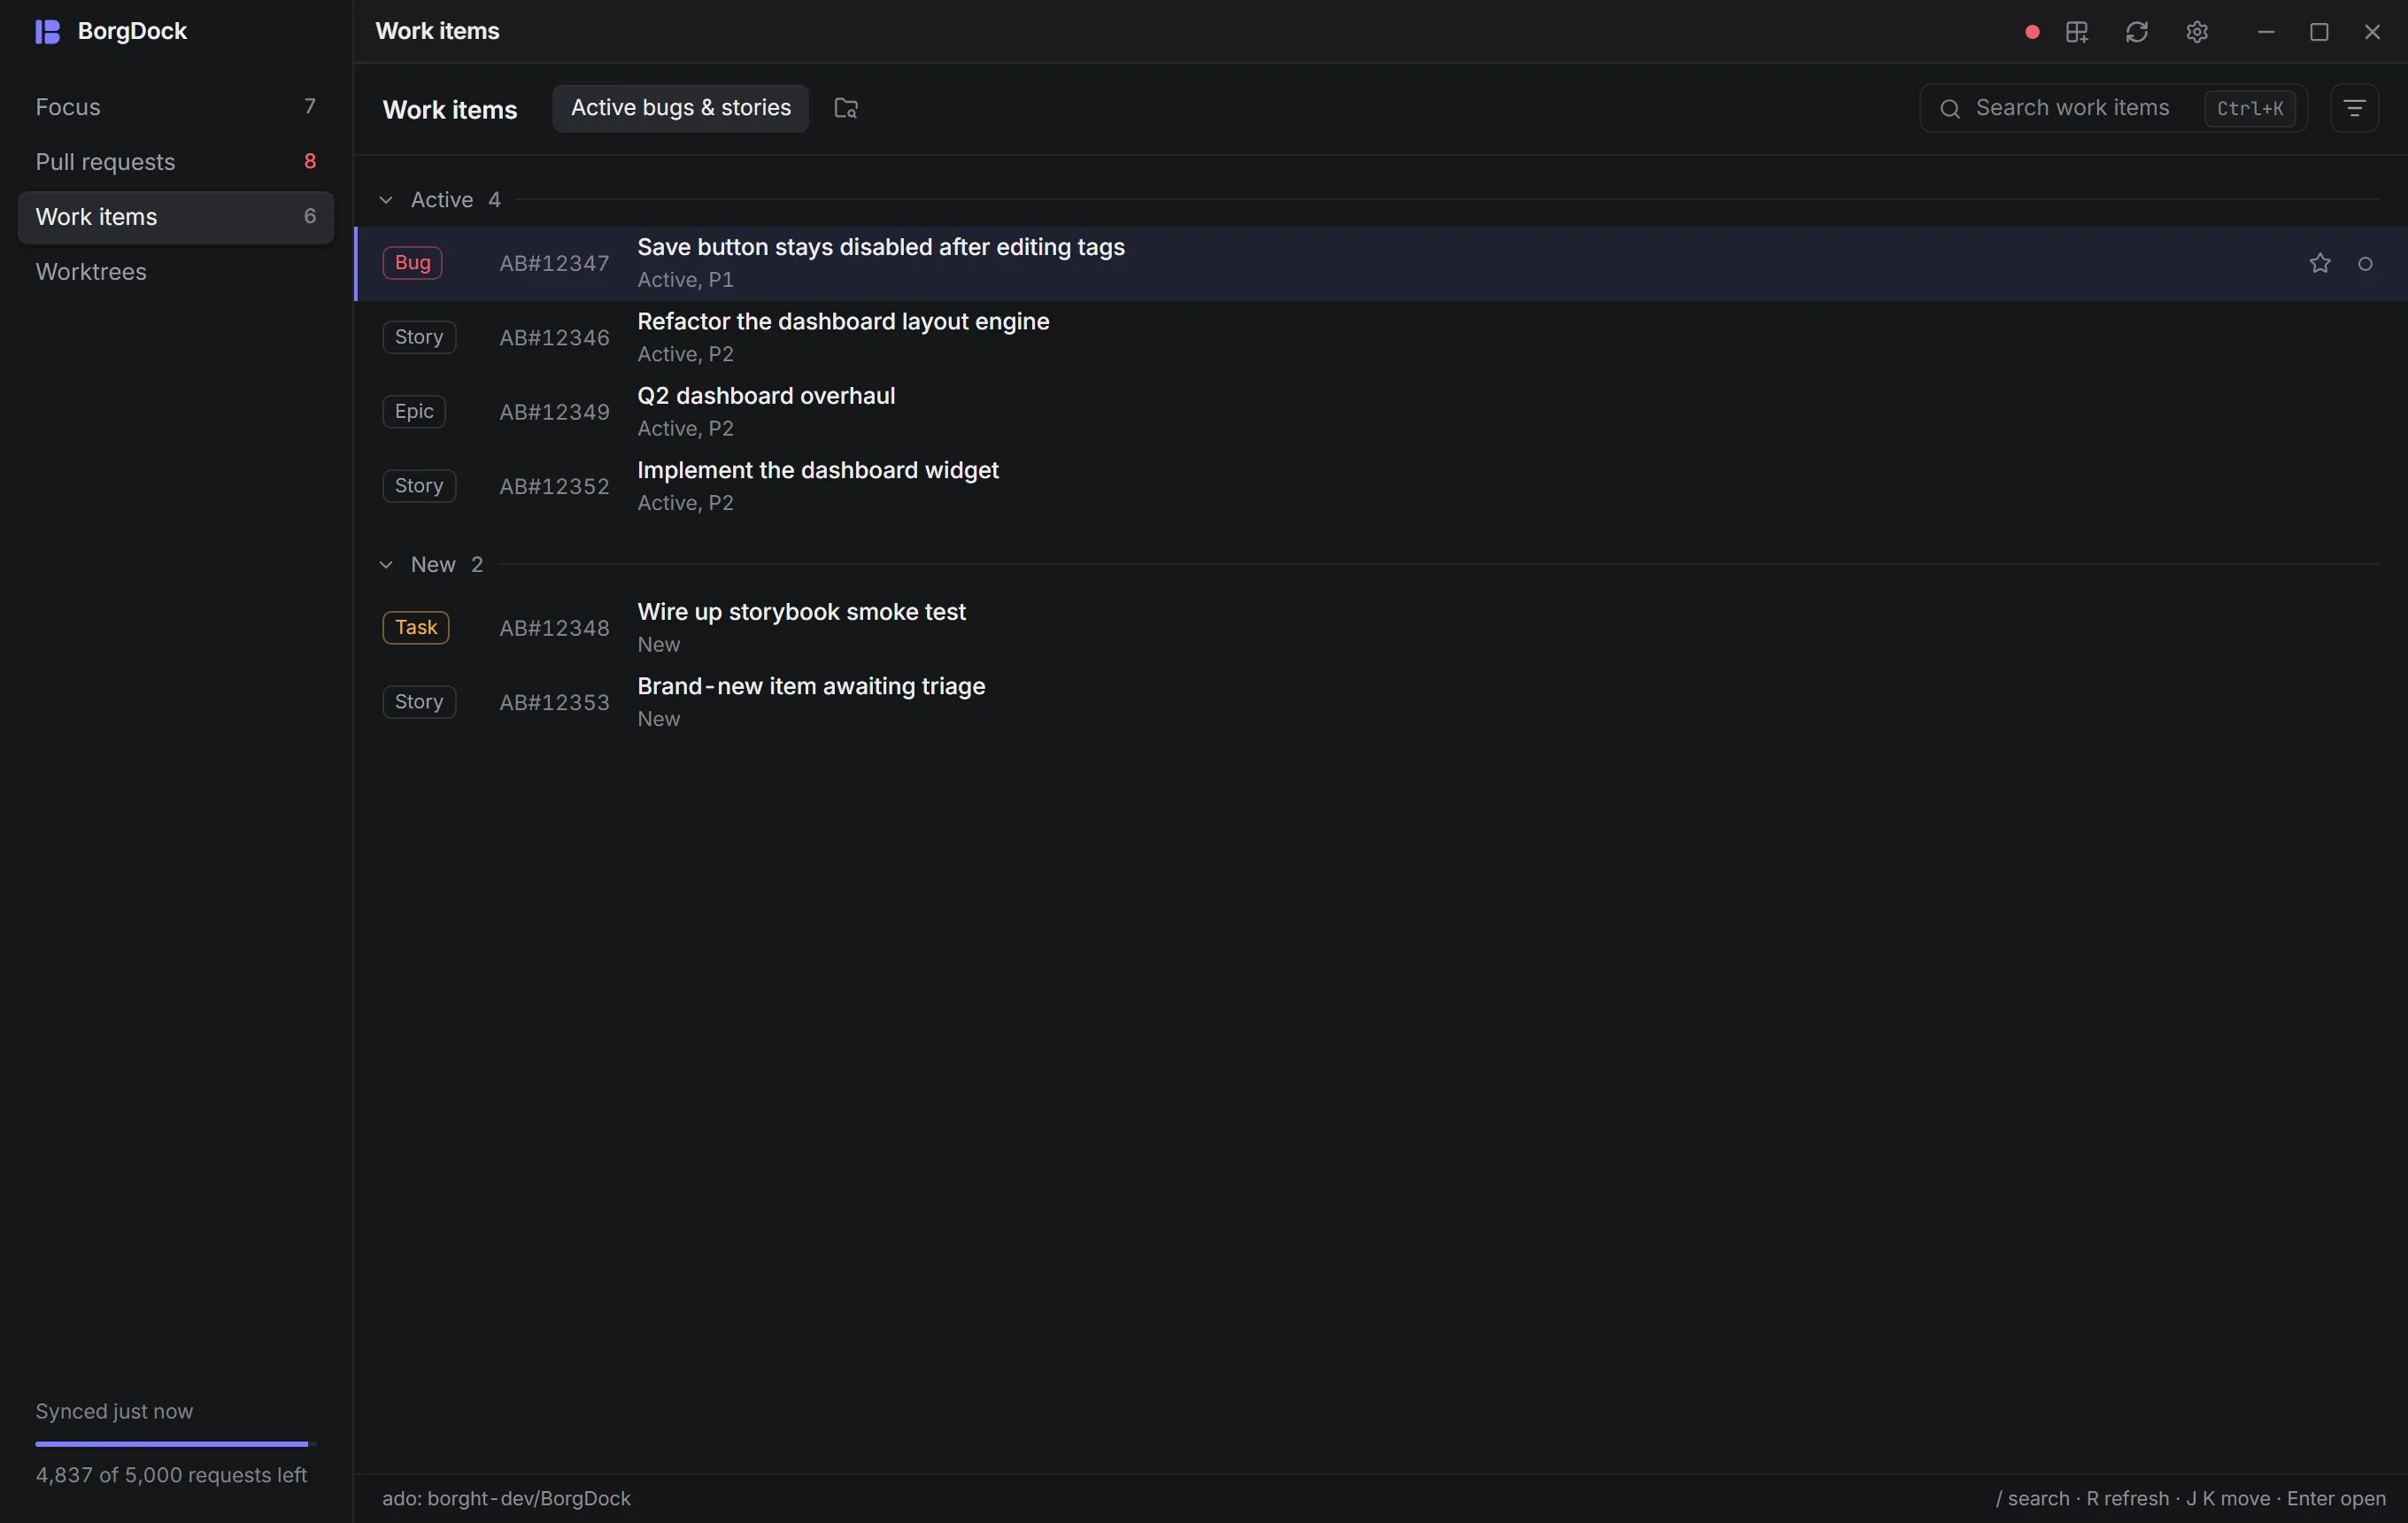Click 4,837 of 5,000 requests left text
Viewport: 2408px width, 1523px height.
tap(171, 1475)
